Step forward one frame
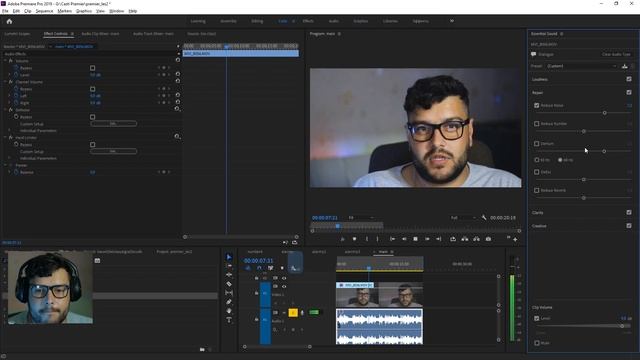This screenshot has width=640, height=360. pyautogui.click(x=427, y=239)
